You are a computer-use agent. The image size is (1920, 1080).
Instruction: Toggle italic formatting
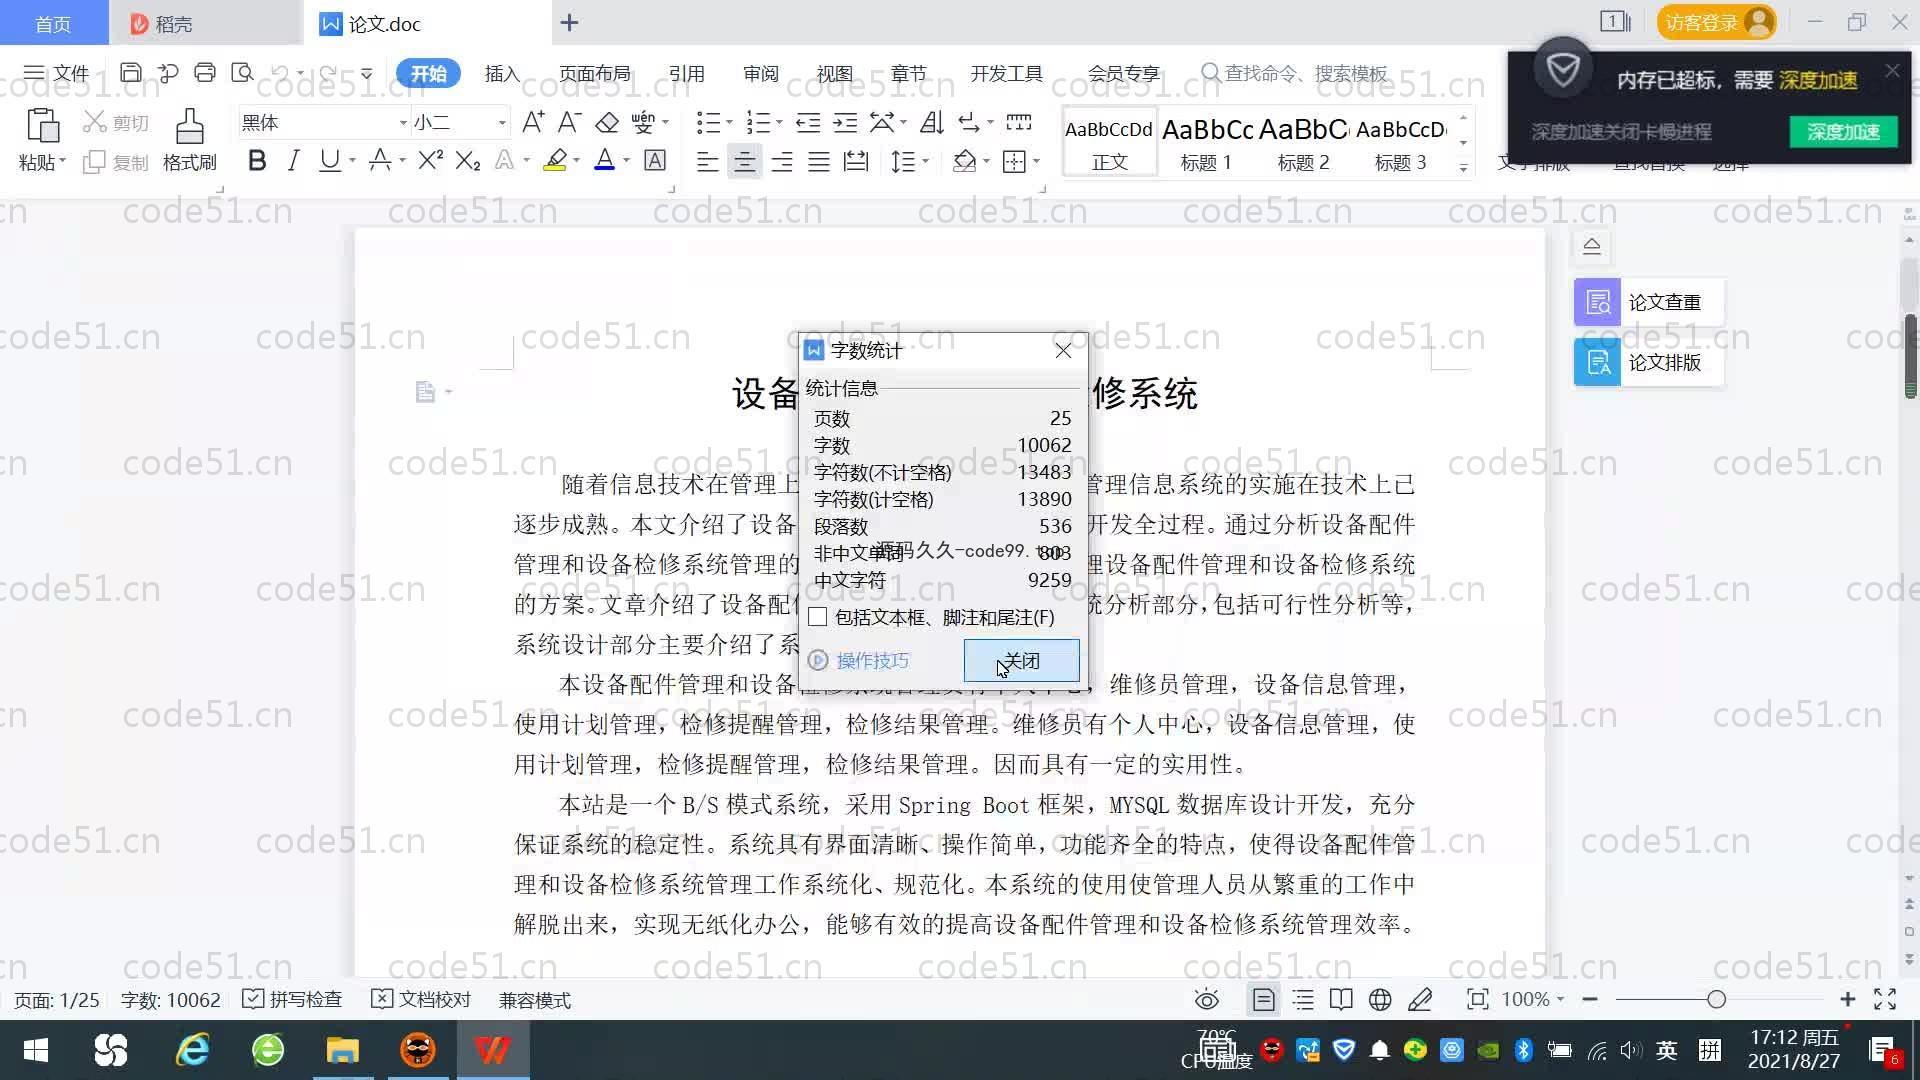coord(293,161)
